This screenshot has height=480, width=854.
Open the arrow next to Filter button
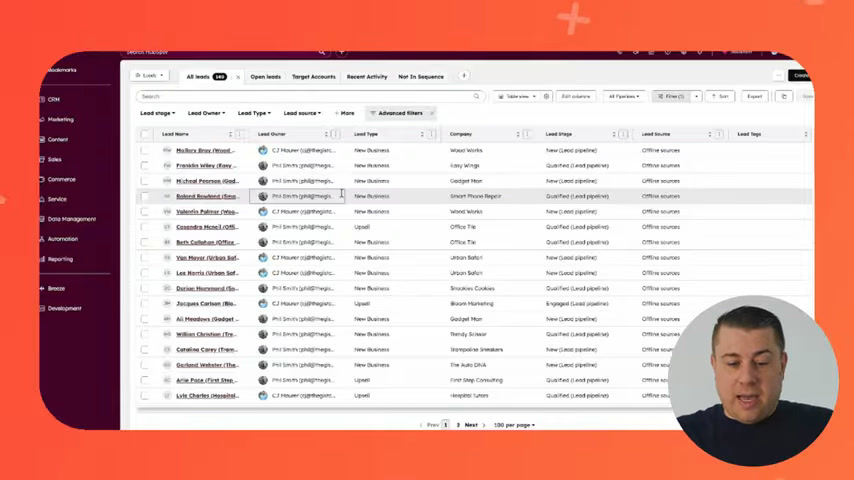click(696, 96)
